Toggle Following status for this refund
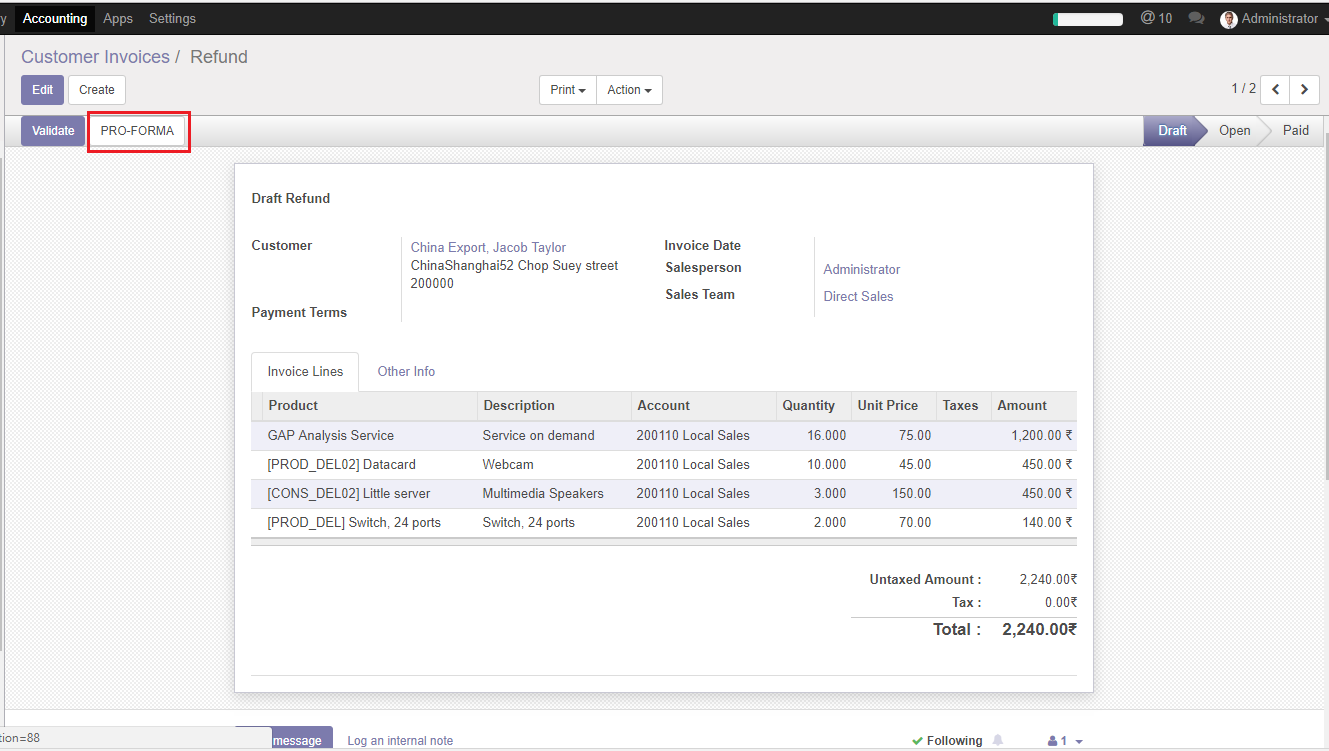 click(946, 740)
